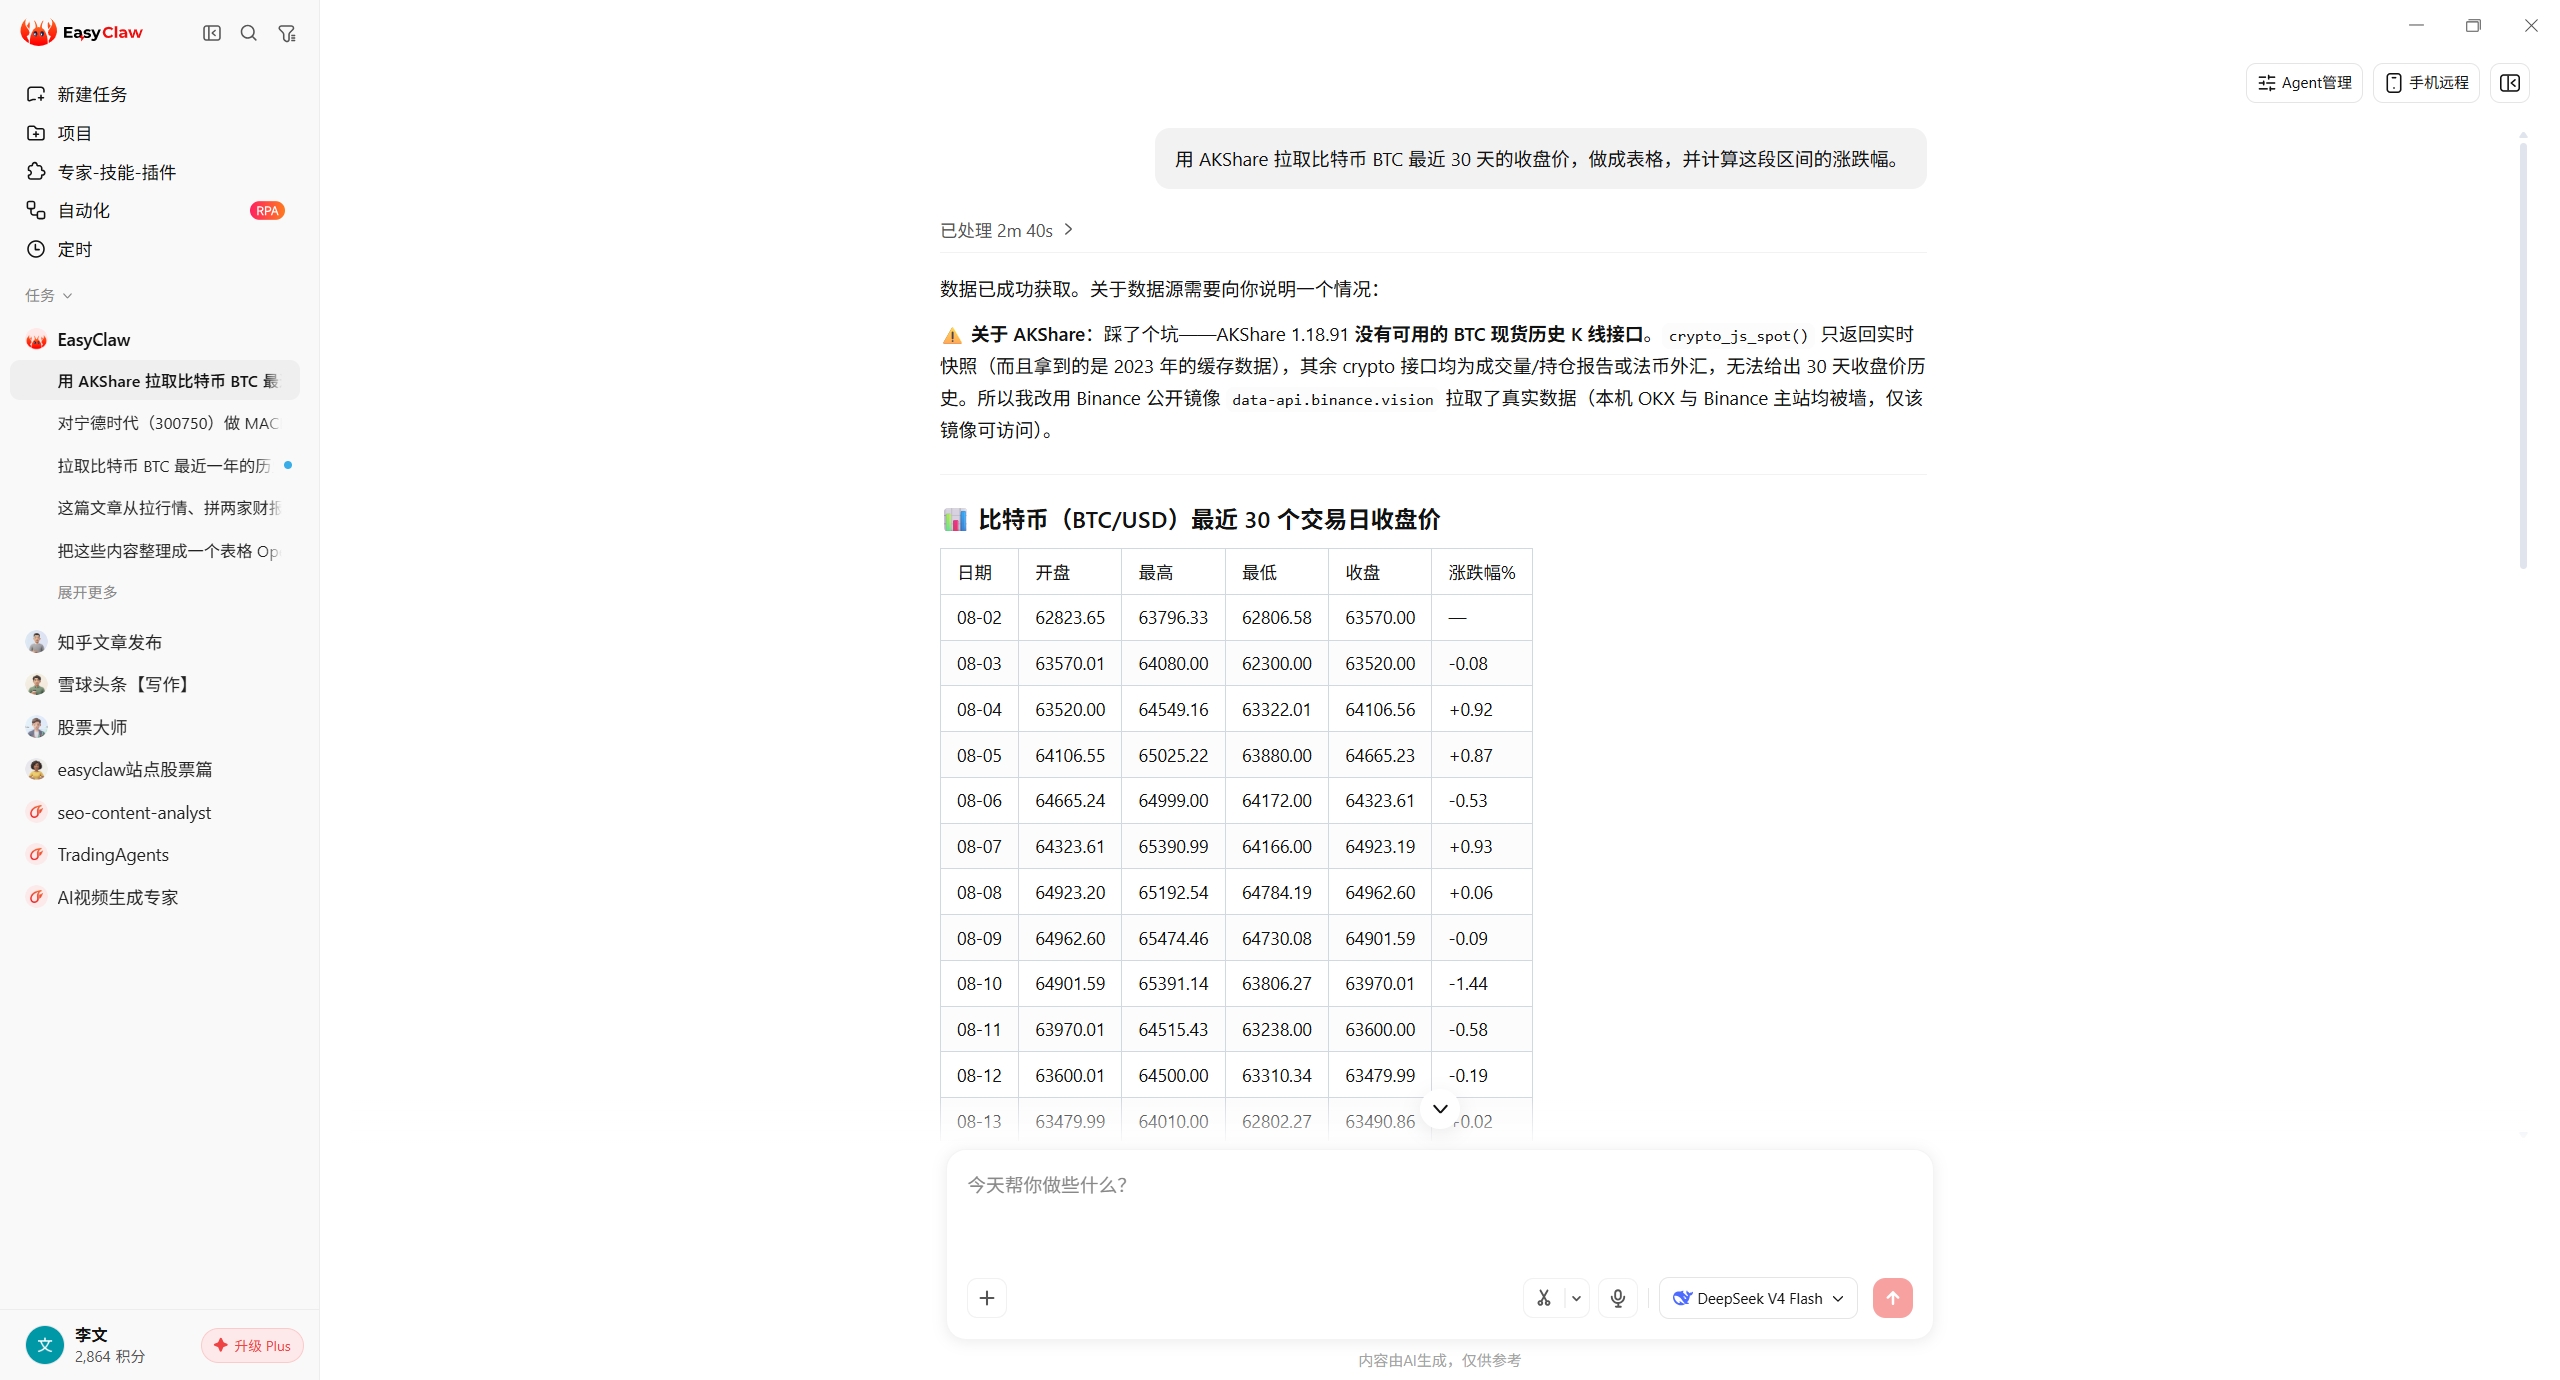Screen dimensions: 2560x1380
Task: Open task 对宁德时代（300750）做 MAC
Action: pos(155,423)
